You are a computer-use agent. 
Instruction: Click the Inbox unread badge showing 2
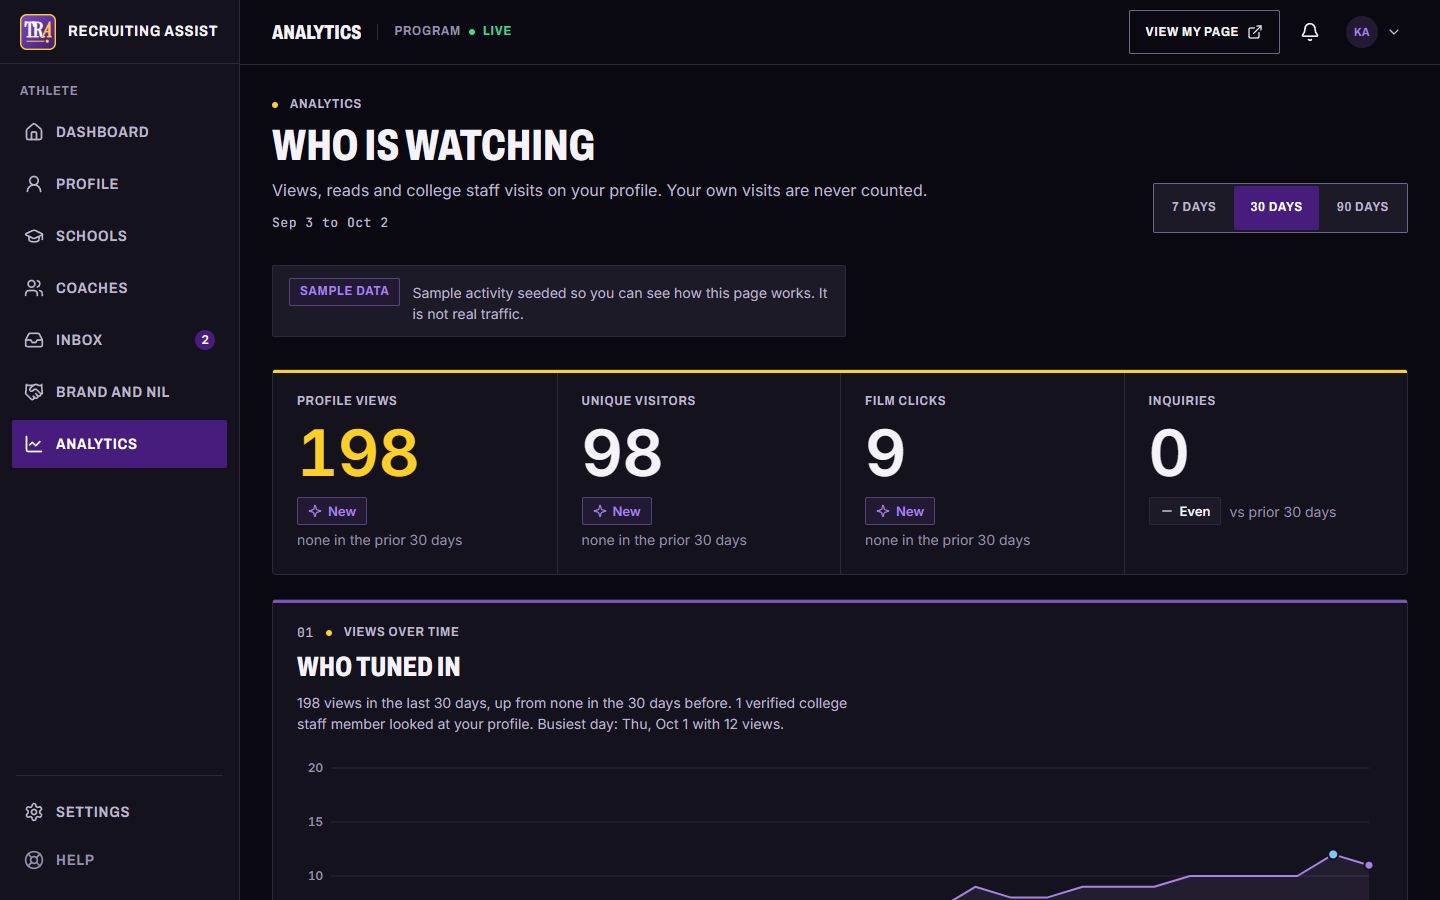coord(205,340)
